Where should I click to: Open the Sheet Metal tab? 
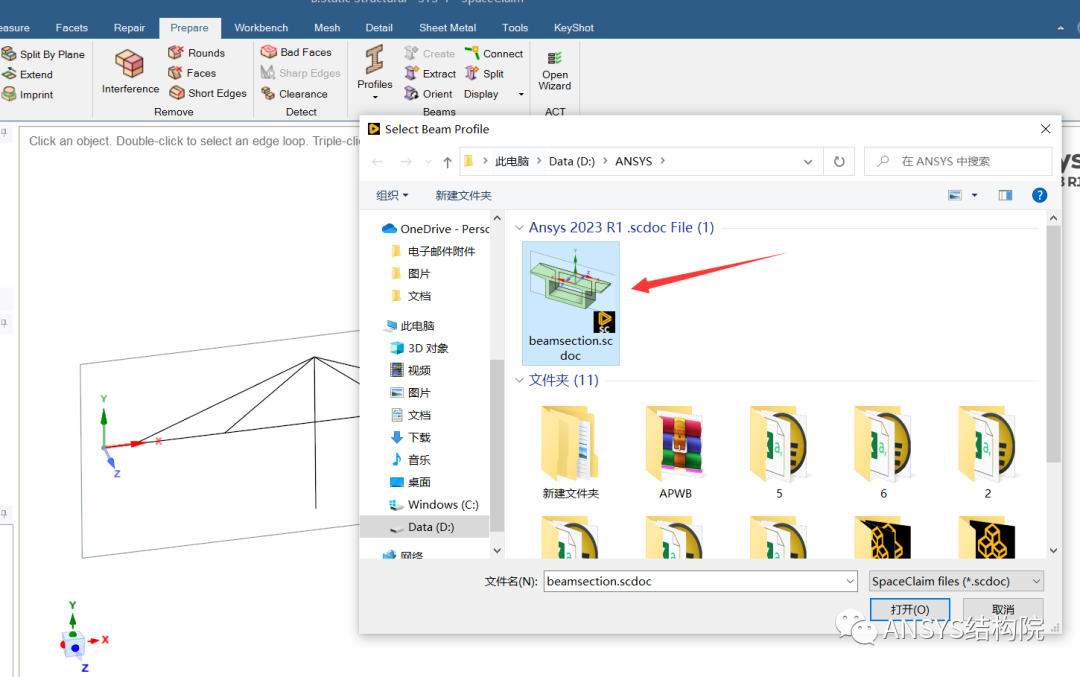click(448, 28)
